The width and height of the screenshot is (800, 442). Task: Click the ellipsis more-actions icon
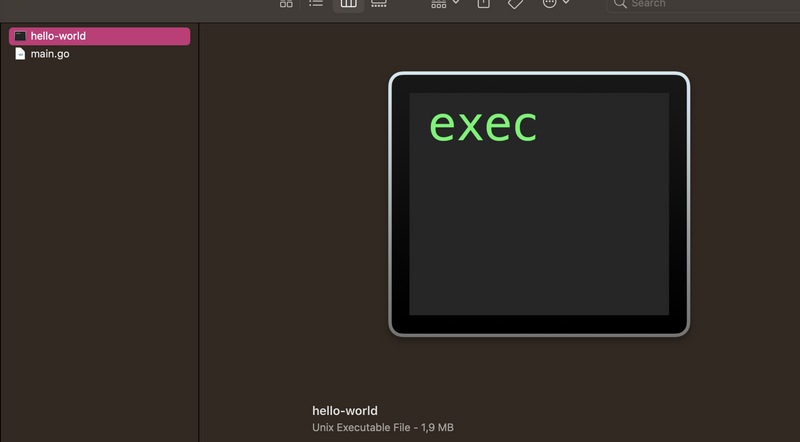[x=549, y=4]
